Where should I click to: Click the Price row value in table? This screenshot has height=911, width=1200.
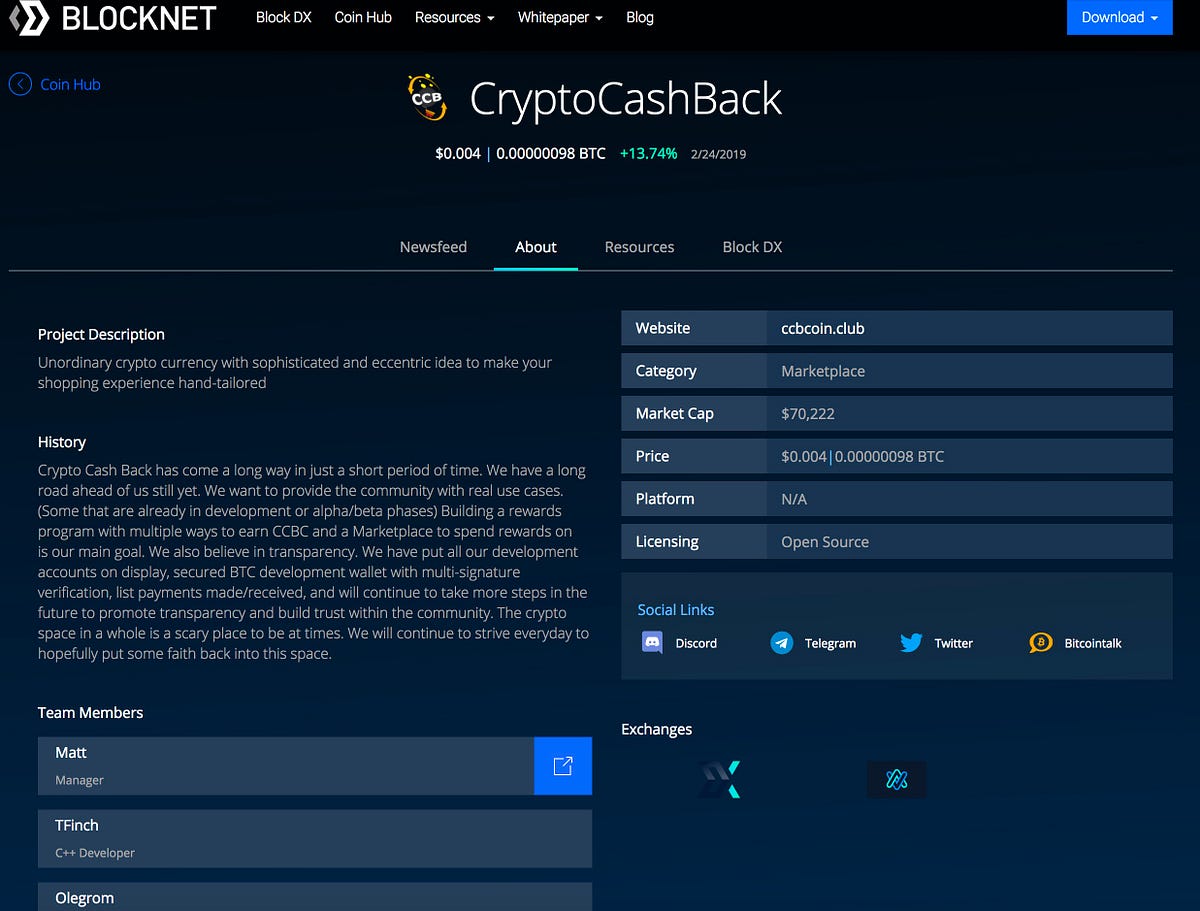[x=862, y=456]
